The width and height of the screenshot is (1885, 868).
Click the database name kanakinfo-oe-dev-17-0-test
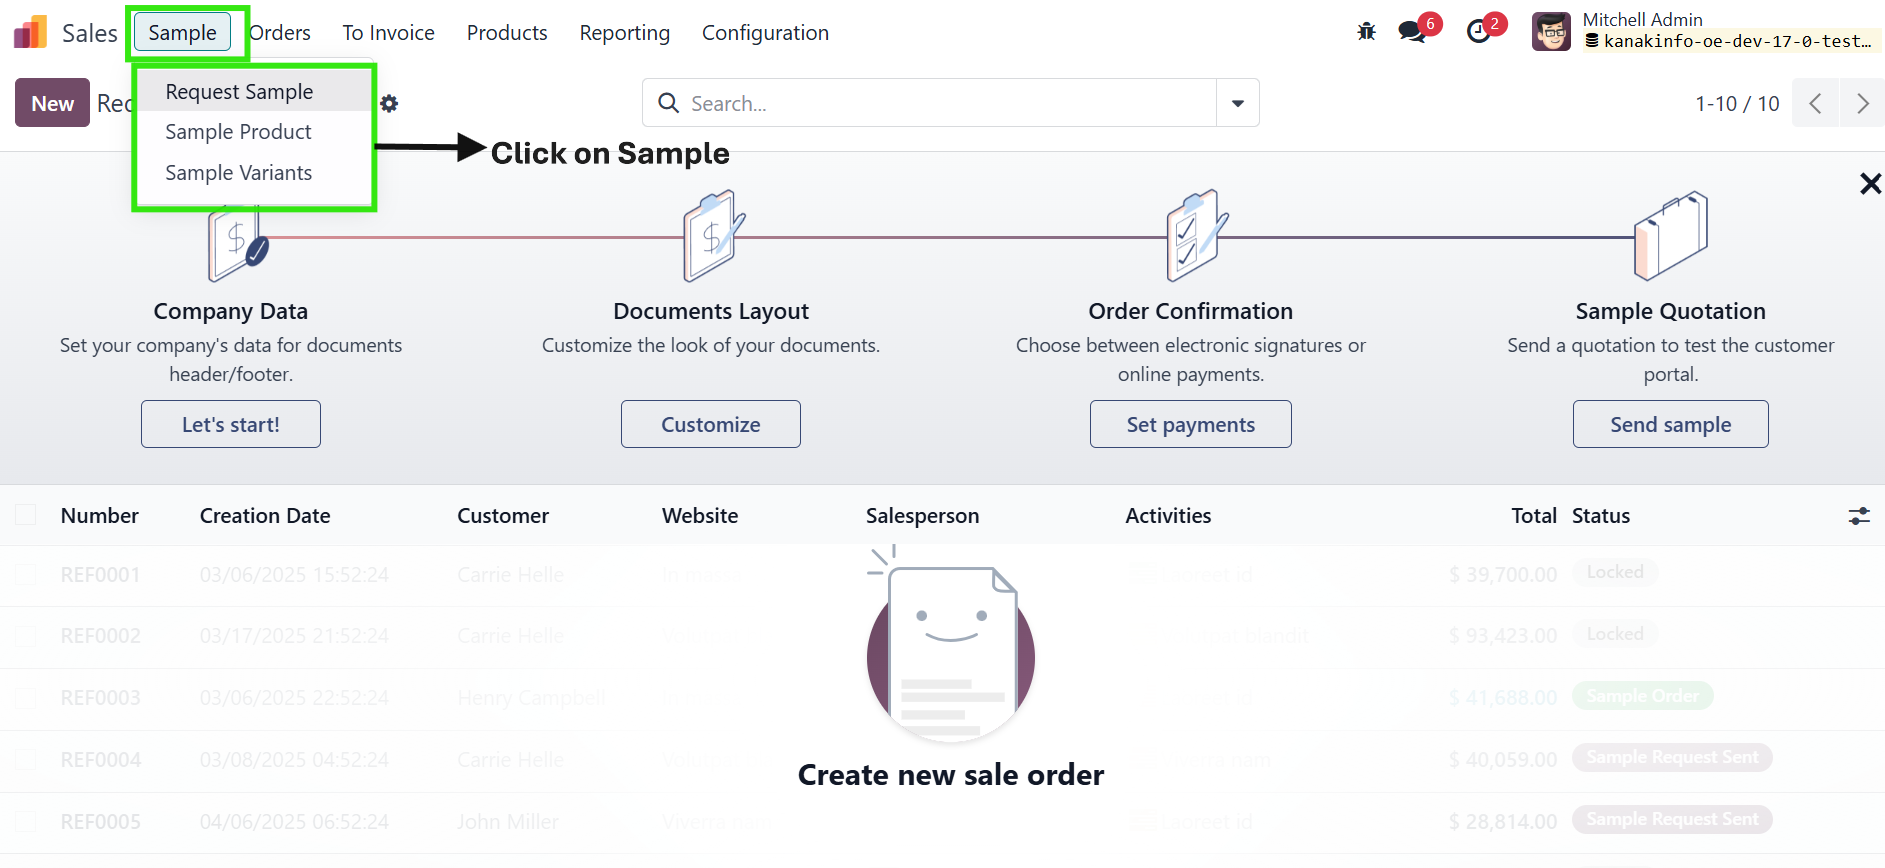point(1737,41)
